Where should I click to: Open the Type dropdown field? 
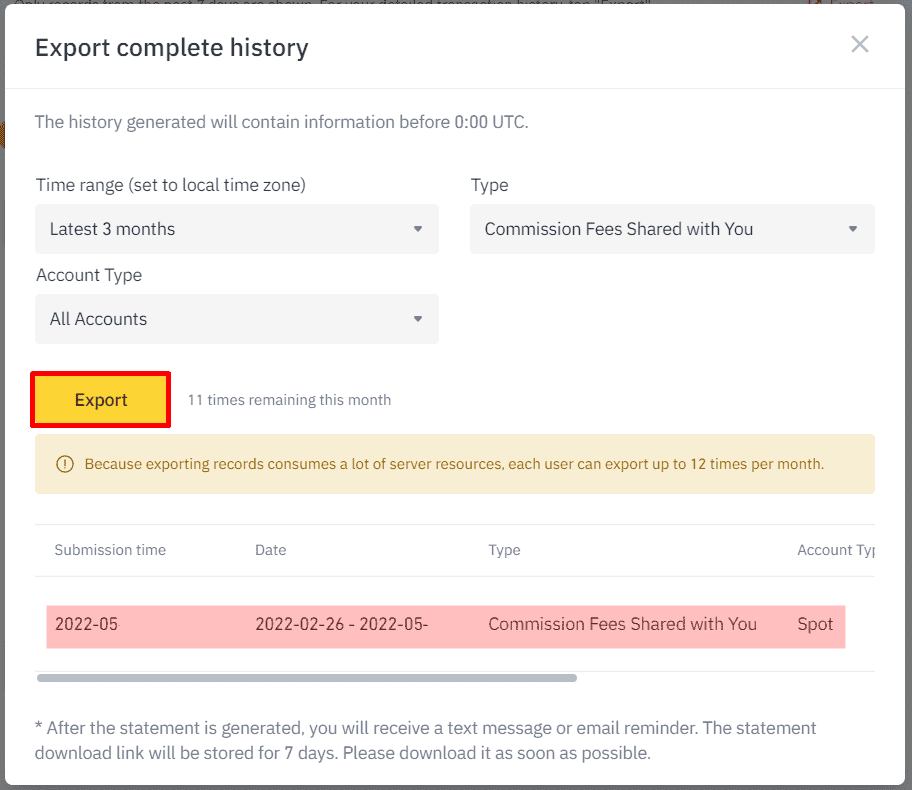pyautogui.click(x=671, y=229)
